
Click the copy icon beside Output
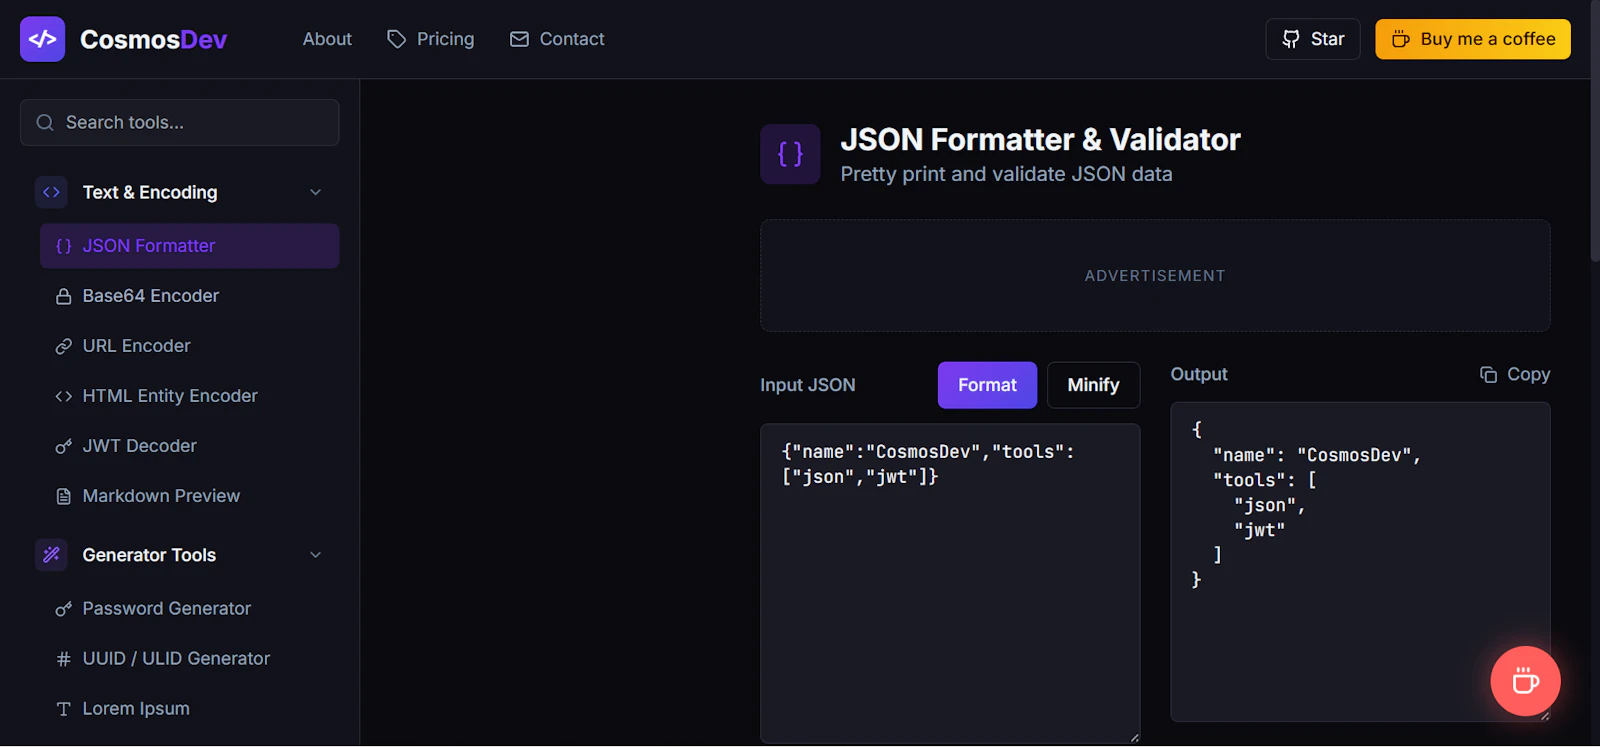(1488, 374)
